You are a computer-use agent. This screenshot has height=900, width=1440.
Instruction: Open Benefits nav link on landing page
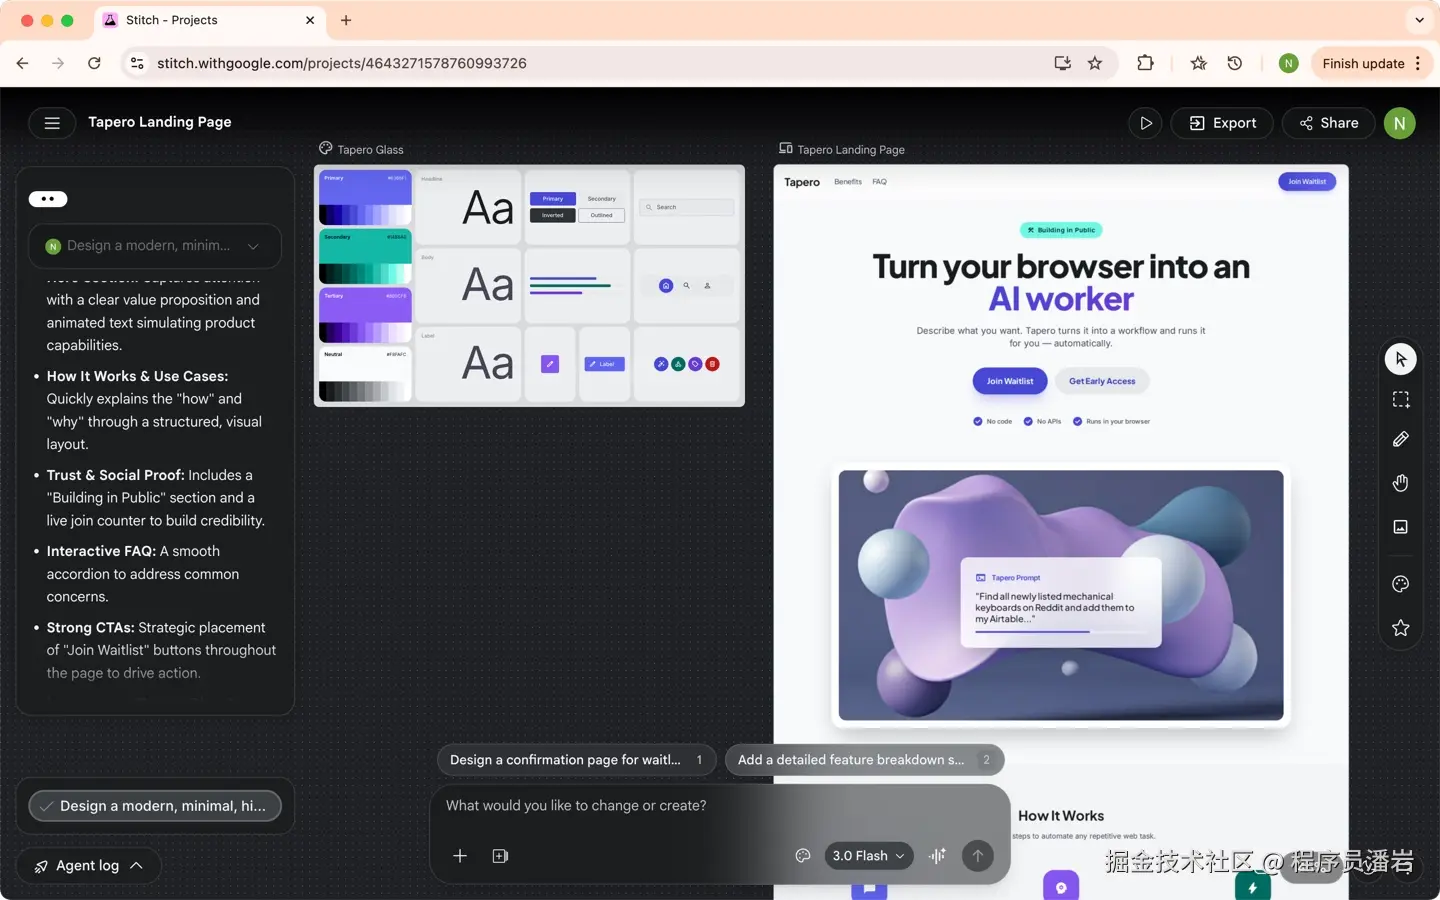coord(848,182)
